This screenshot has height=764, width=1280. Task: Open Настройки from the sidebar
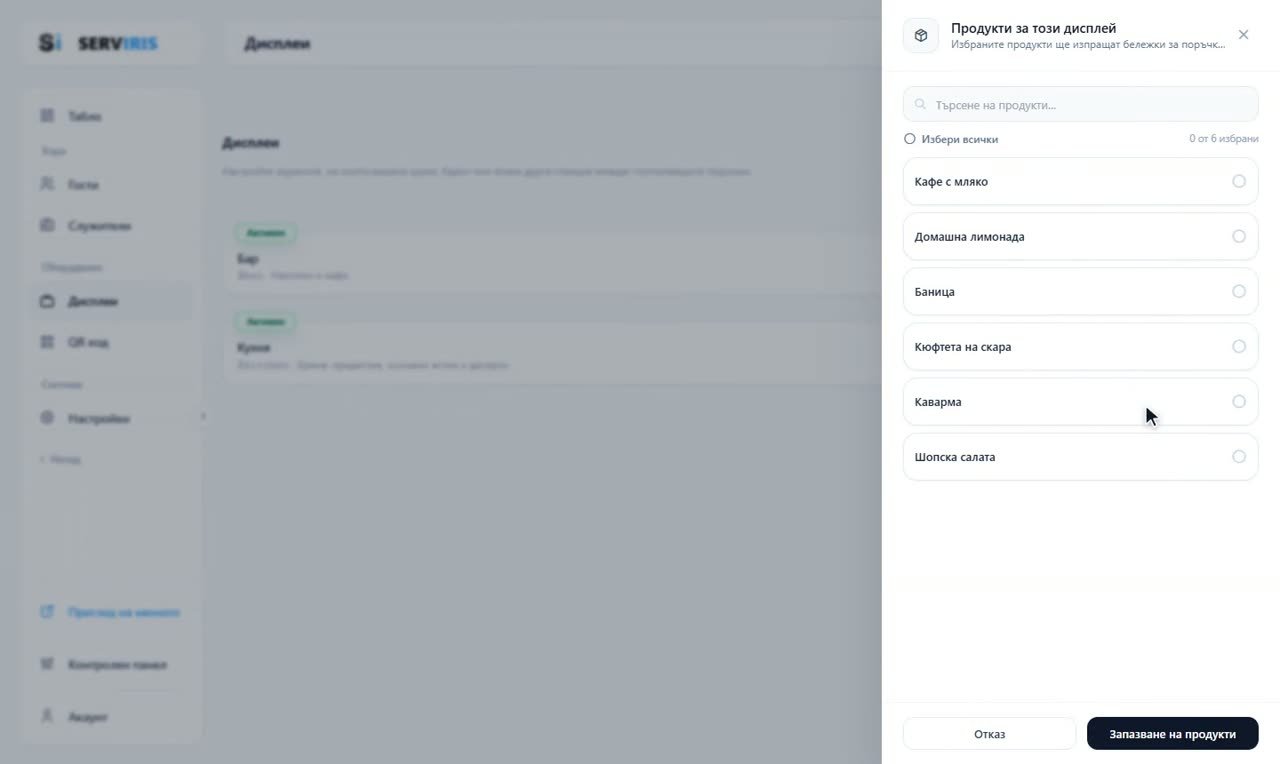pyautogui.click(x=112, y=418)
